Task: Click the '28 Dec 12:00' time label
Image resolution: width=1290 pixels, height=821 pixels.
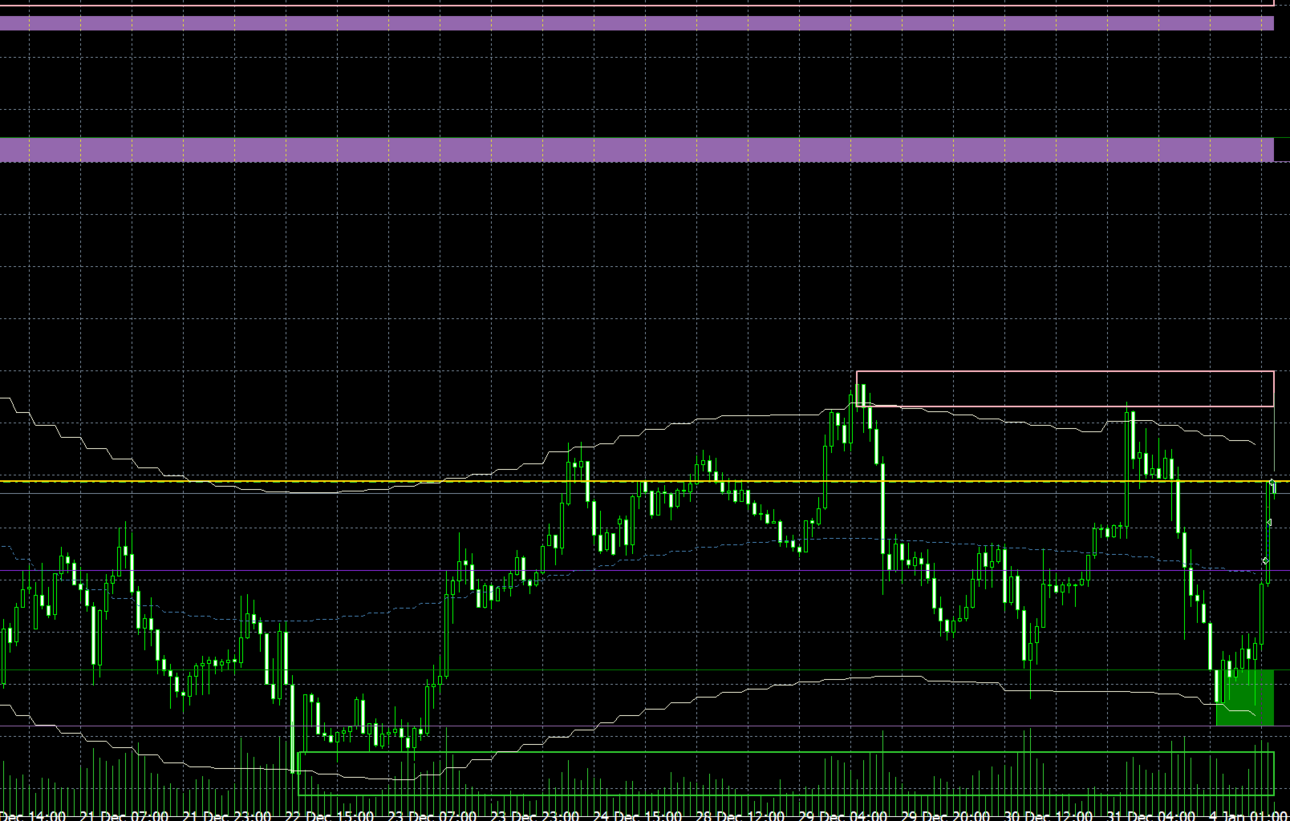Action: coord(741,815)
